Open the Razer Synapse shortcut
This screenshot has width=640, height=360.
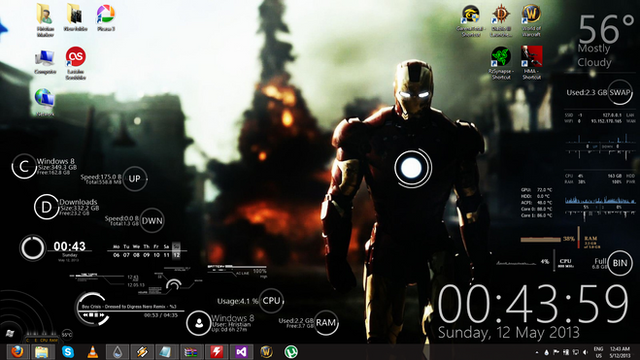501,62
